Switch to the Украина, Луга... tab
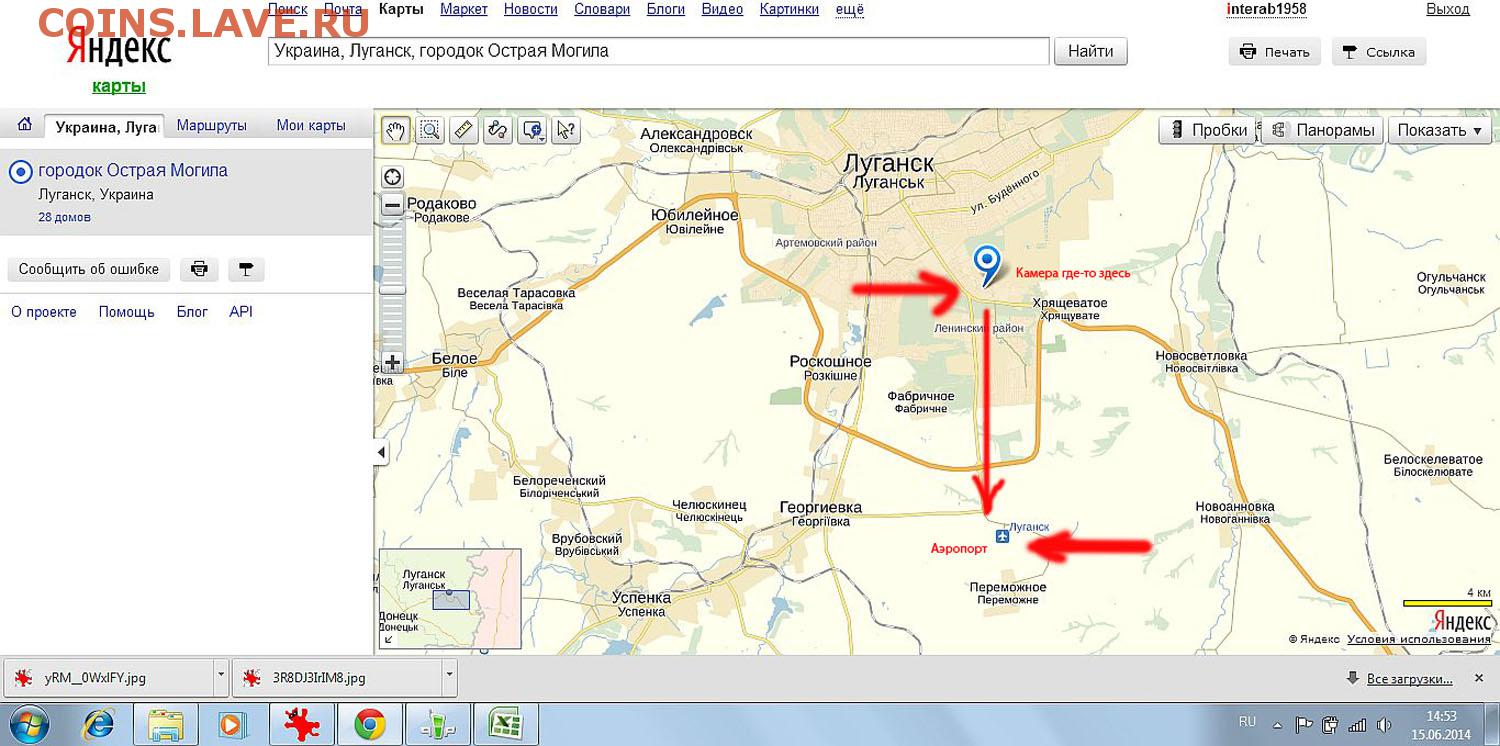This screenshot has height=746, width=1500. (106, 127)
